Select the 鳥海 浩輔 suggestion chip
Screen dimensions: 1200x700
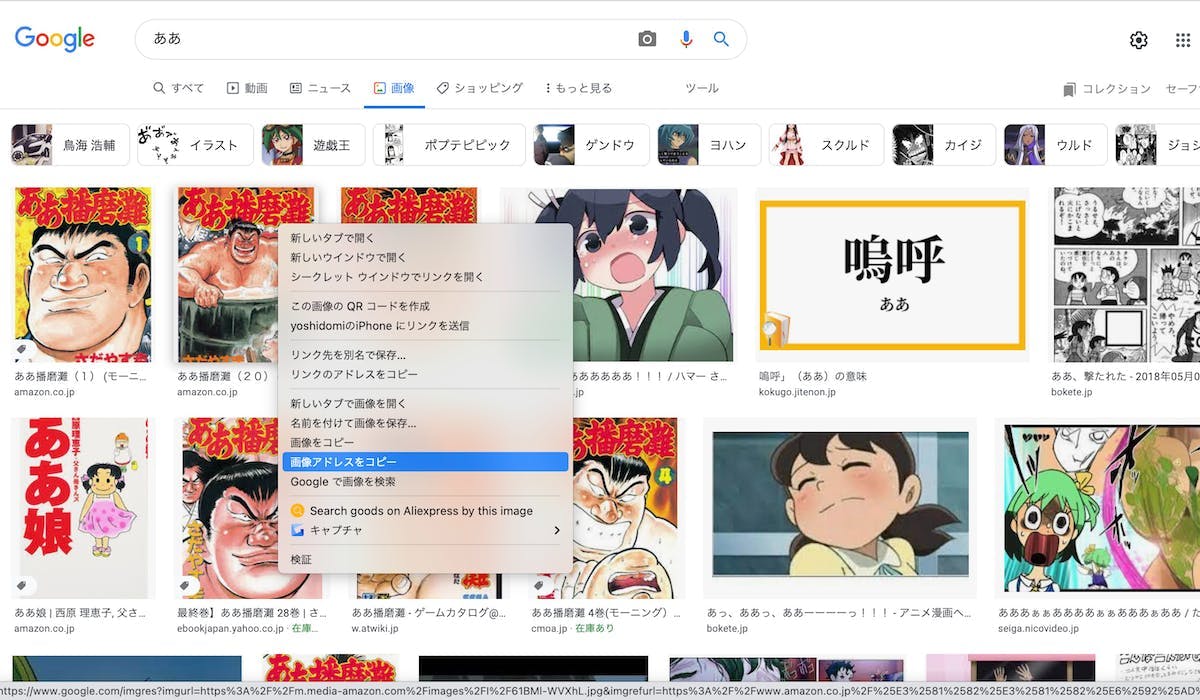point(69,145)
